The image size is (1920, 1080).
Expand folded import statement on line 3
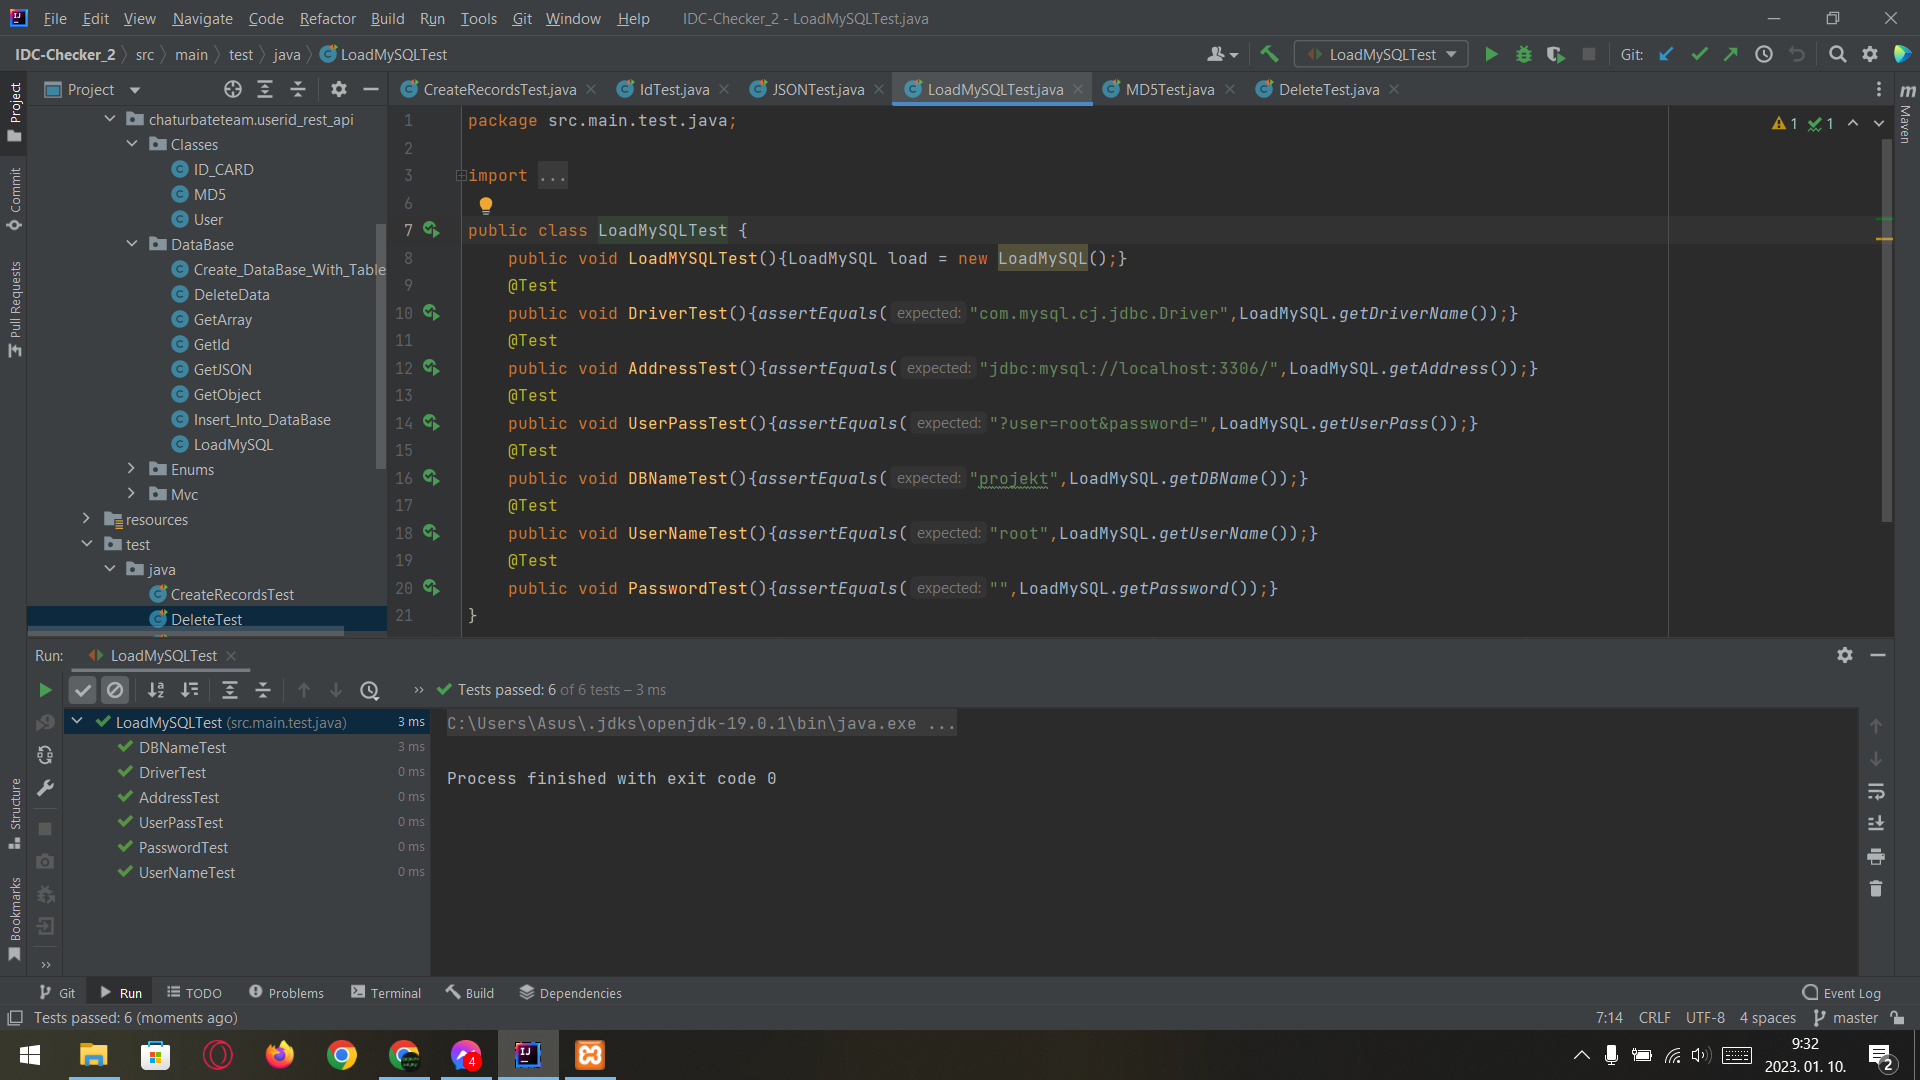(461, 176)
